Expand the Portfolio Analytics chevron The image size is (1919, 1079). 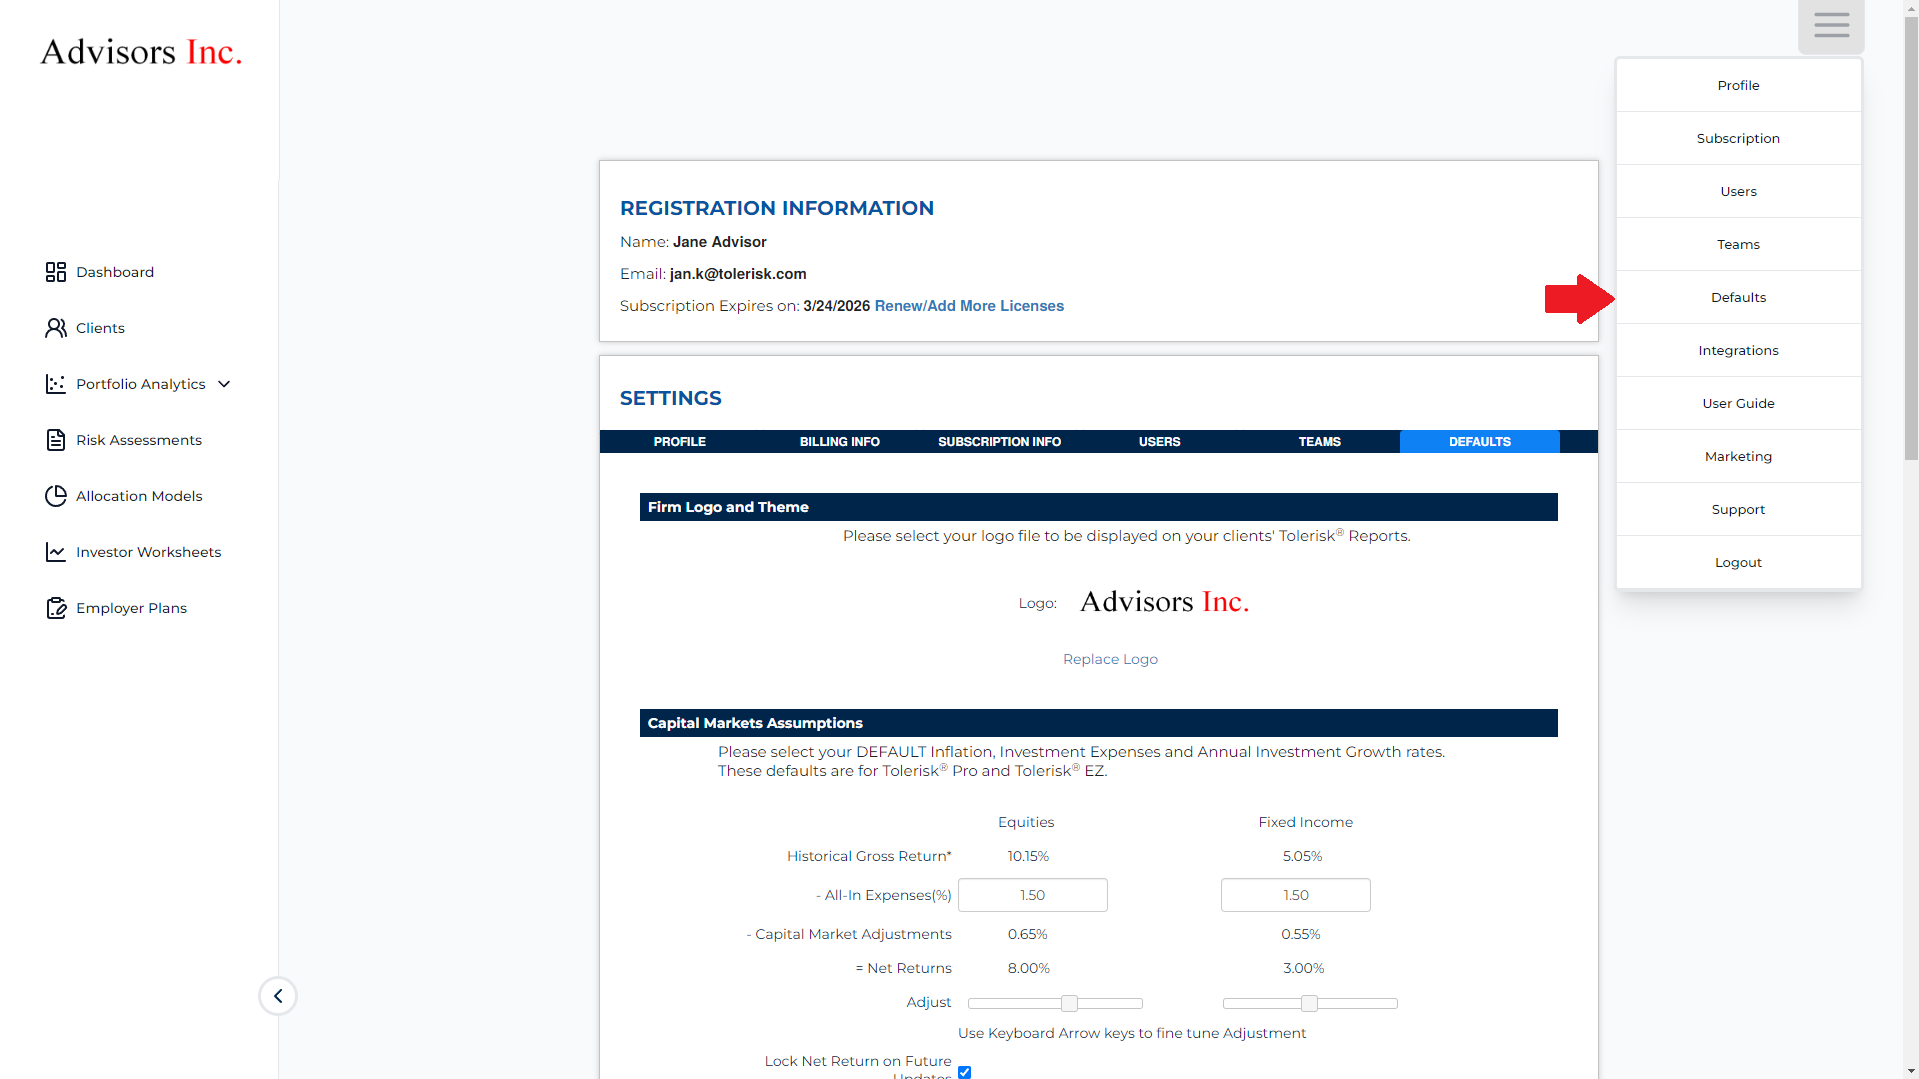(224, 384)
